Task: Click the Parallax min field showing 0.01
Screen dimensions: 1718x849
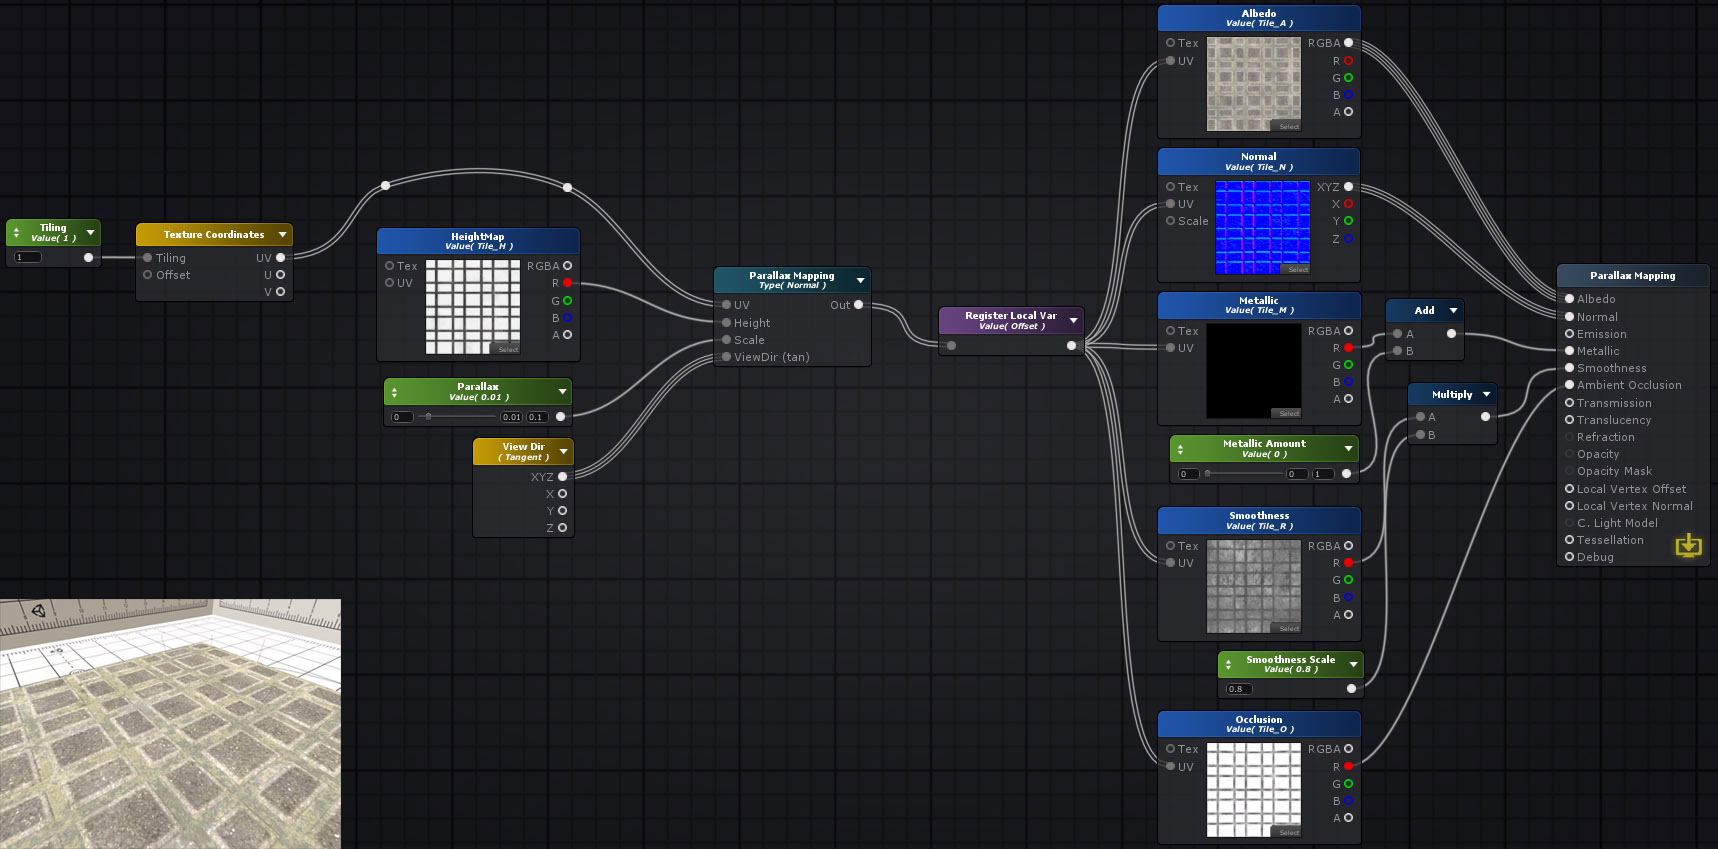Action: (x=512, y=417)
